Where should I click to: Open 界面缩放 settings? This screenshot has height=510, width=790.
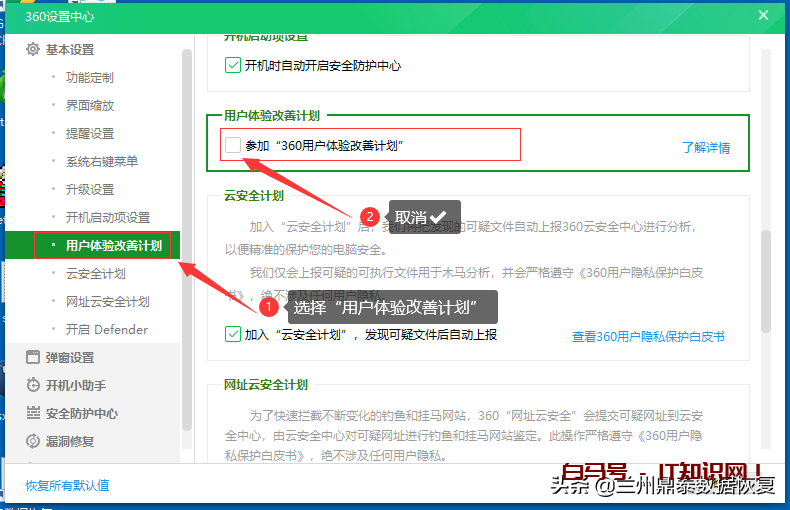point(90,105)
